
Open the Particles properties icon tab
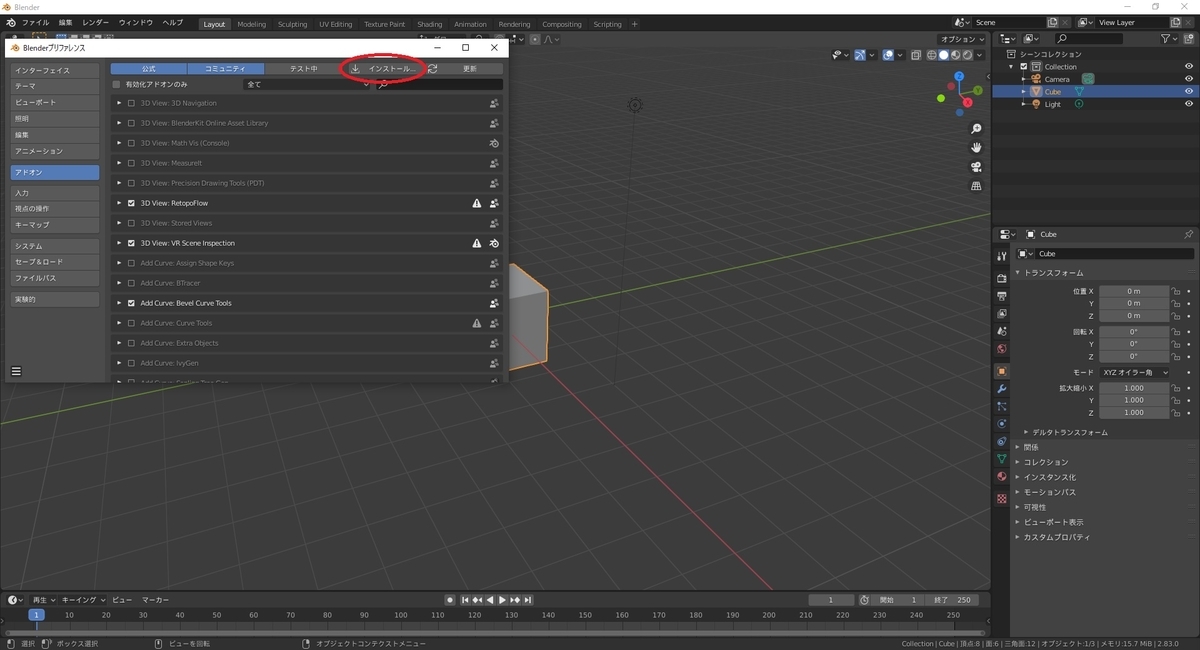1002,406
